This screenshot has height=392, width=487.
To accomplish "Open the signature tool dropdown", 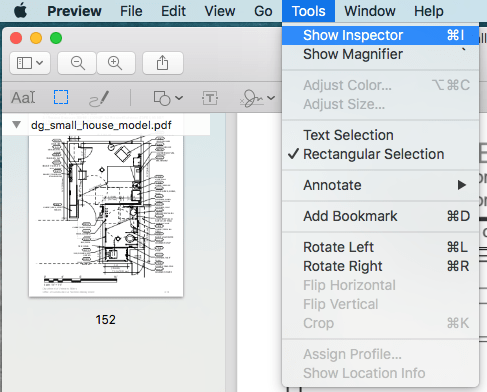I will click(x=257, y=98).
